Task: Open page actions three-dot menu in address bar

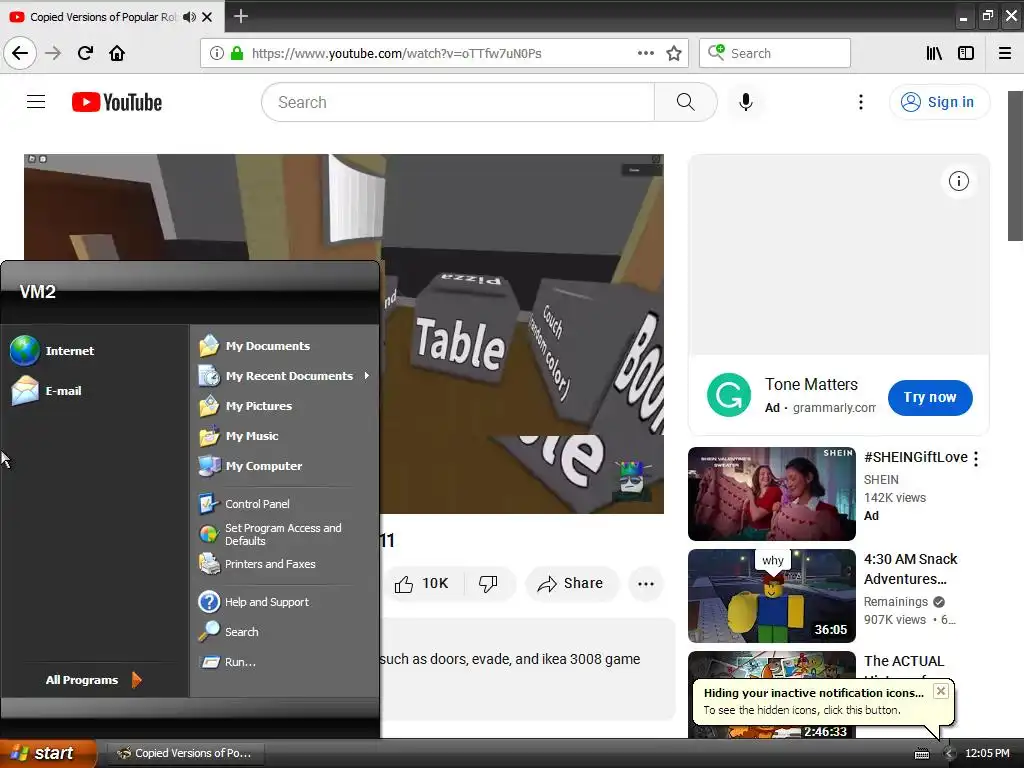Action: [645, 53]
